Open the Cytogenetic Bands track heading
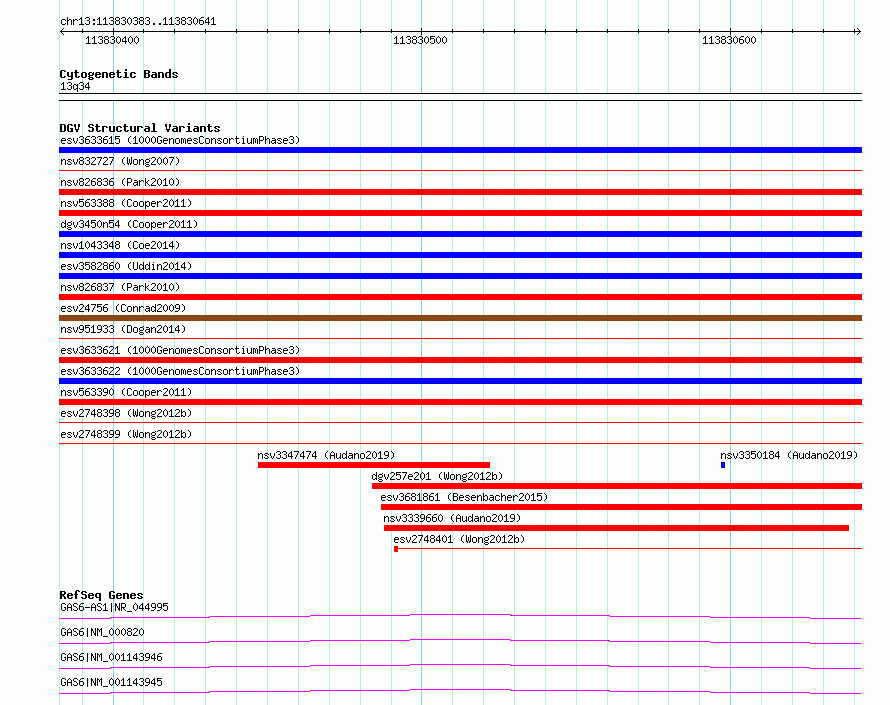 (x=119, y=74)
